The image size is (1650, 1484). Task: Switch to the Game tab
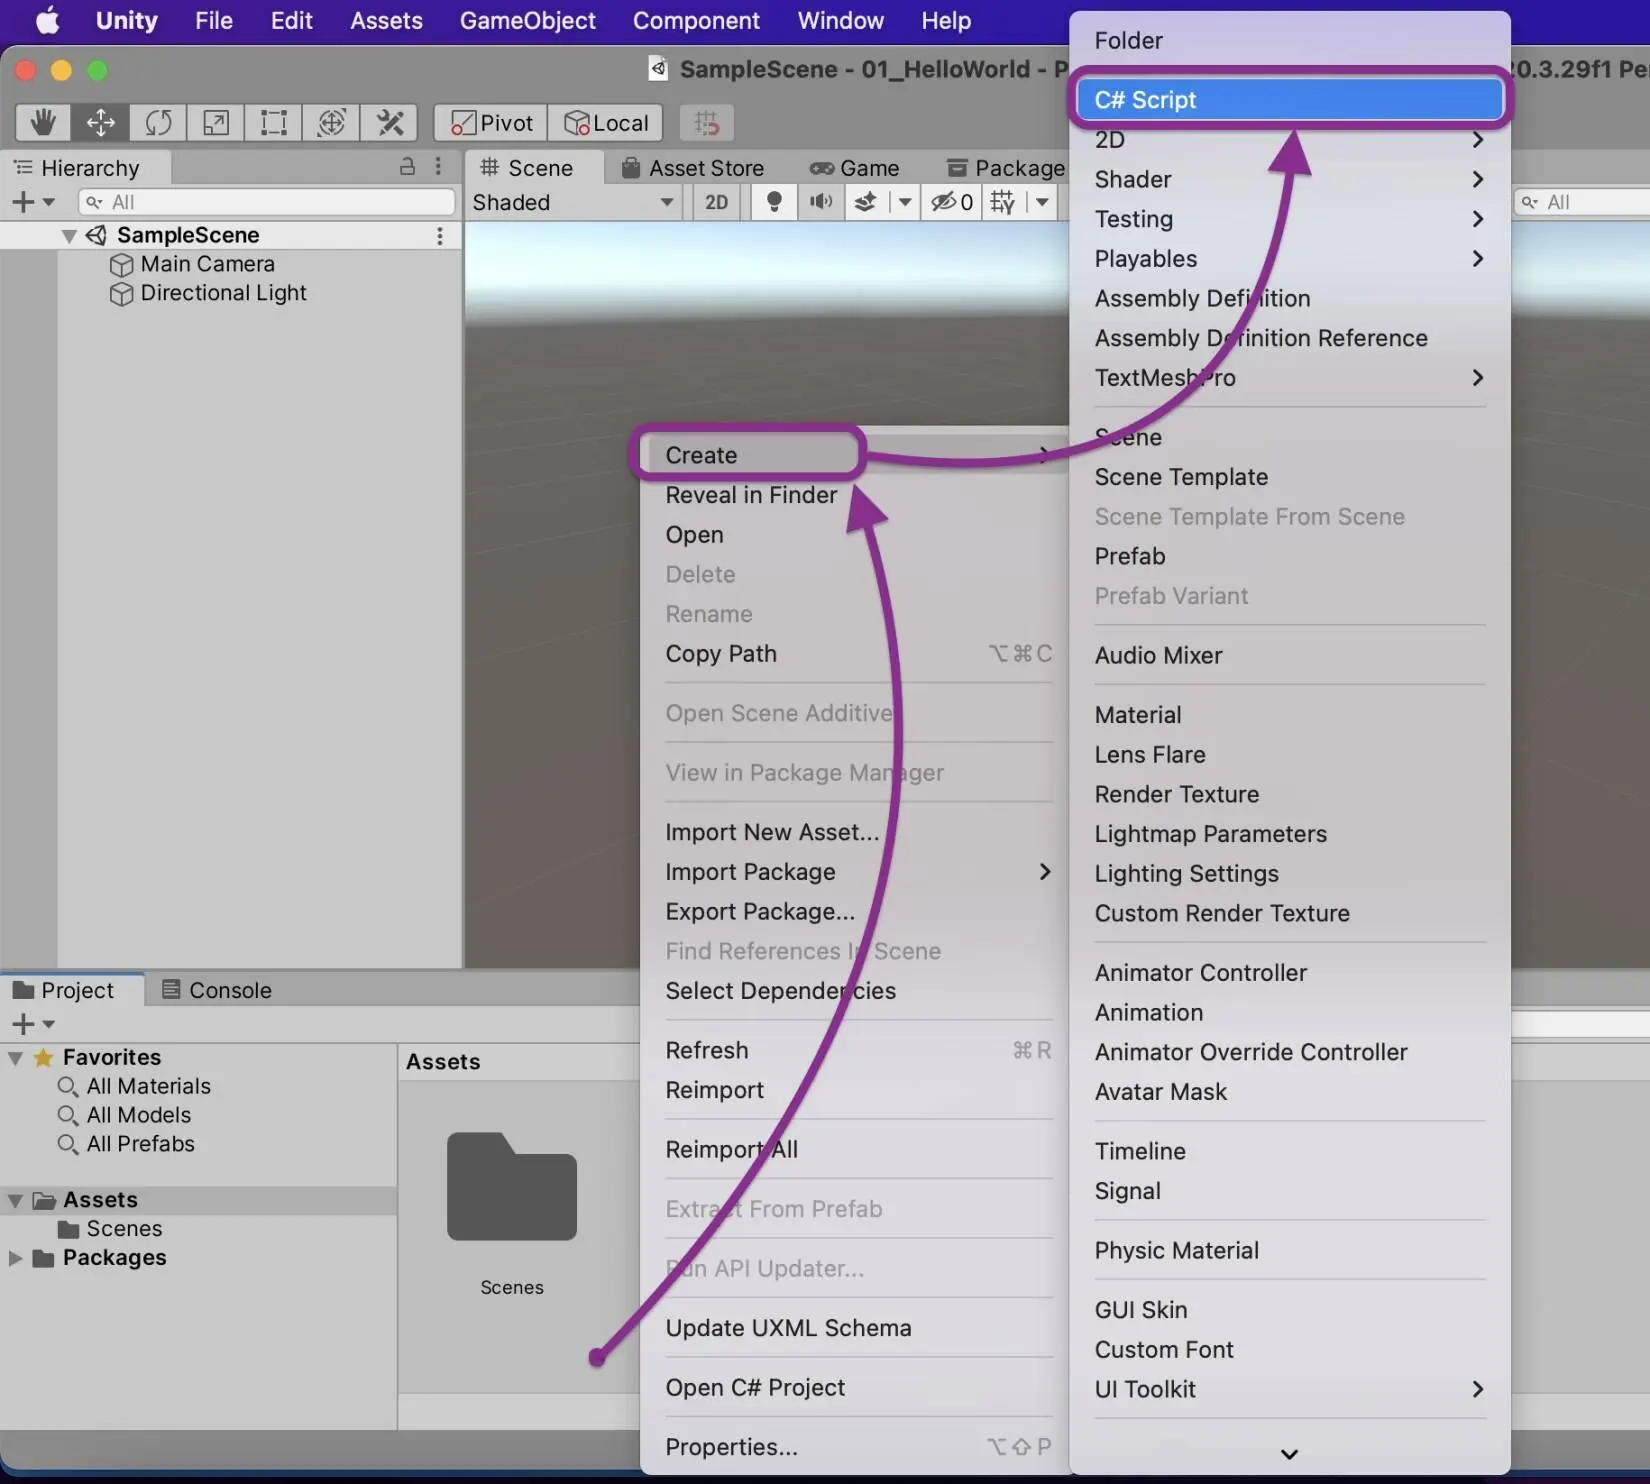(855, 167)
